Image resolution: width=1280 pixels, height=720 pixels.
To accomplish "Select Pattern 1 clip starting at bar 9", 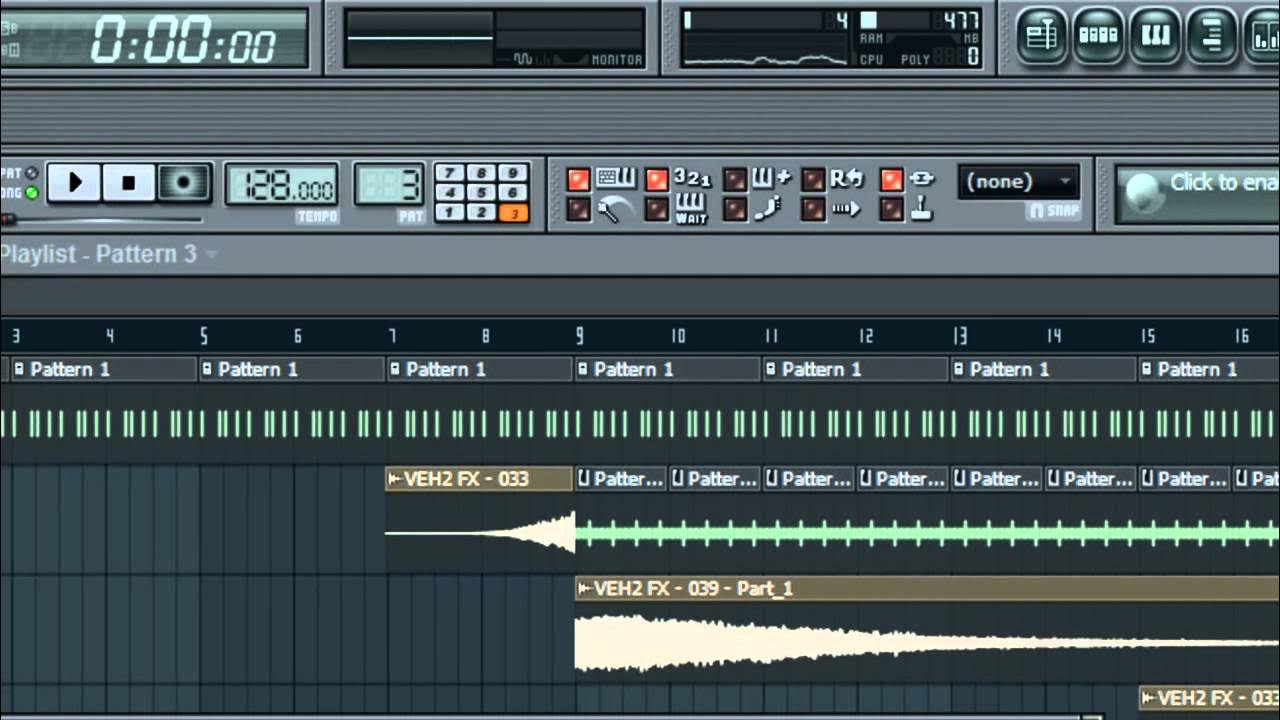I will [668, 369].
